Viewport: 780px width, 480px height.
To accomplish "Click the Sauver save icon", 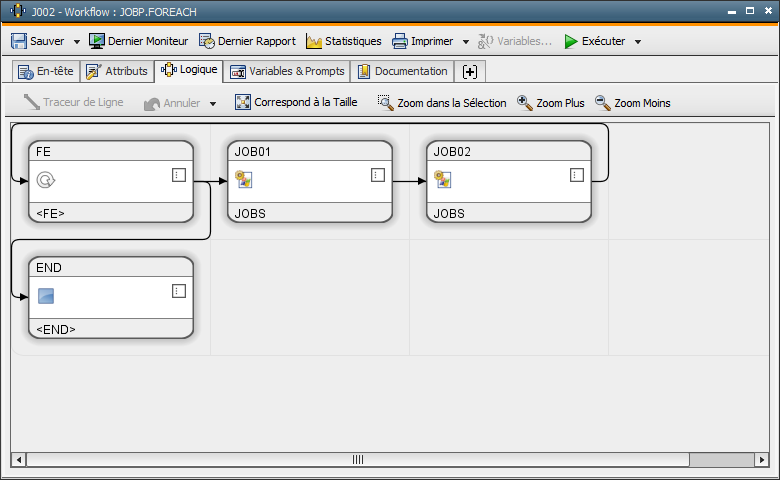I will 19,41.
